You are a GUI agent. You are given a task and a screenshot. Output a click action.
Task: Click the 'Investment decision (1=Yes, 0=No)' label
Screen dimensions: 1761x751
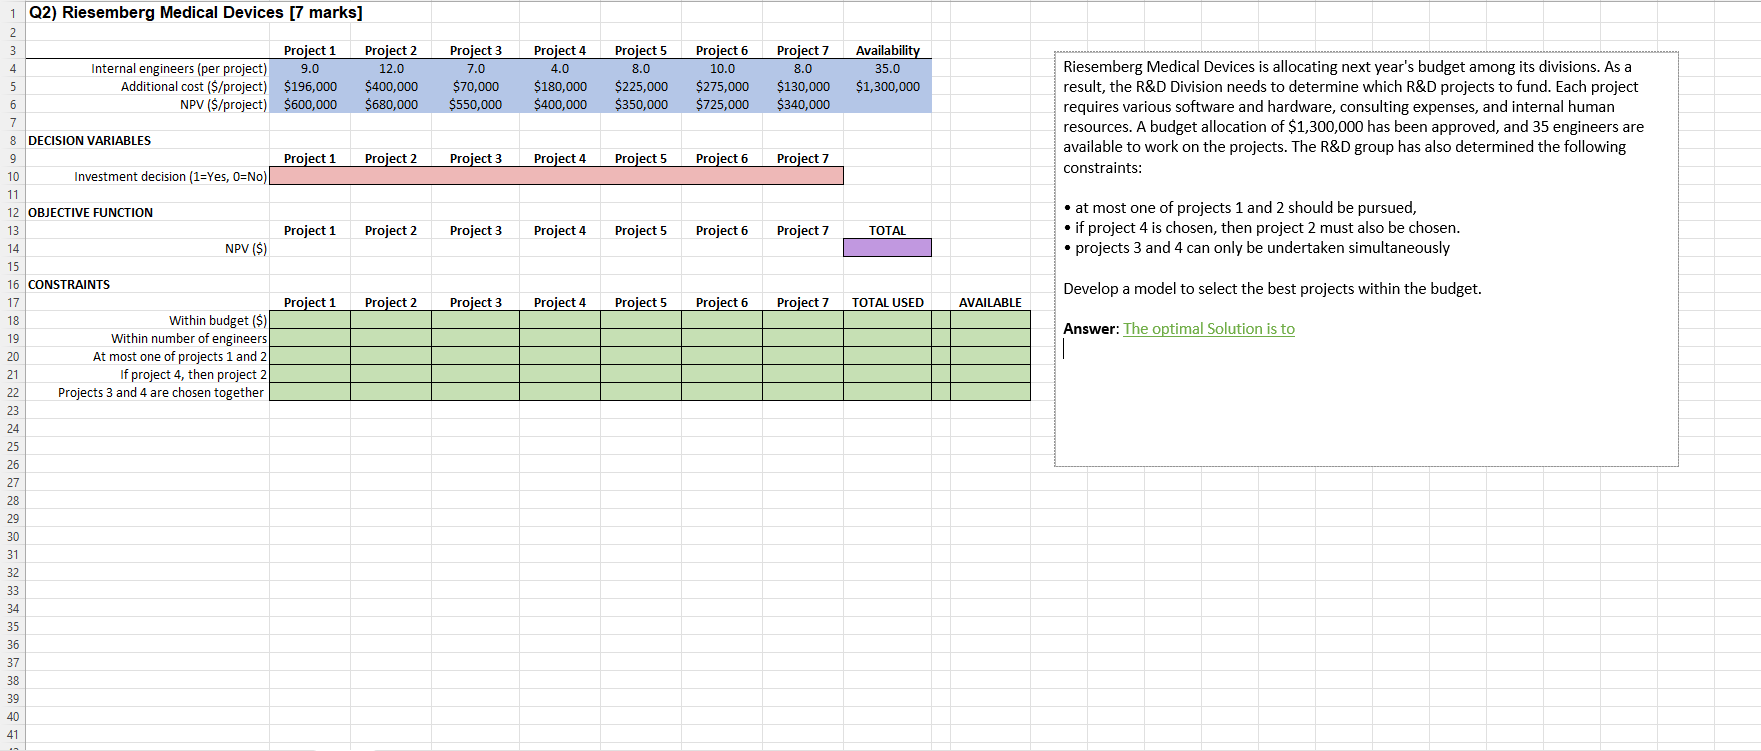tap(170, 177)
